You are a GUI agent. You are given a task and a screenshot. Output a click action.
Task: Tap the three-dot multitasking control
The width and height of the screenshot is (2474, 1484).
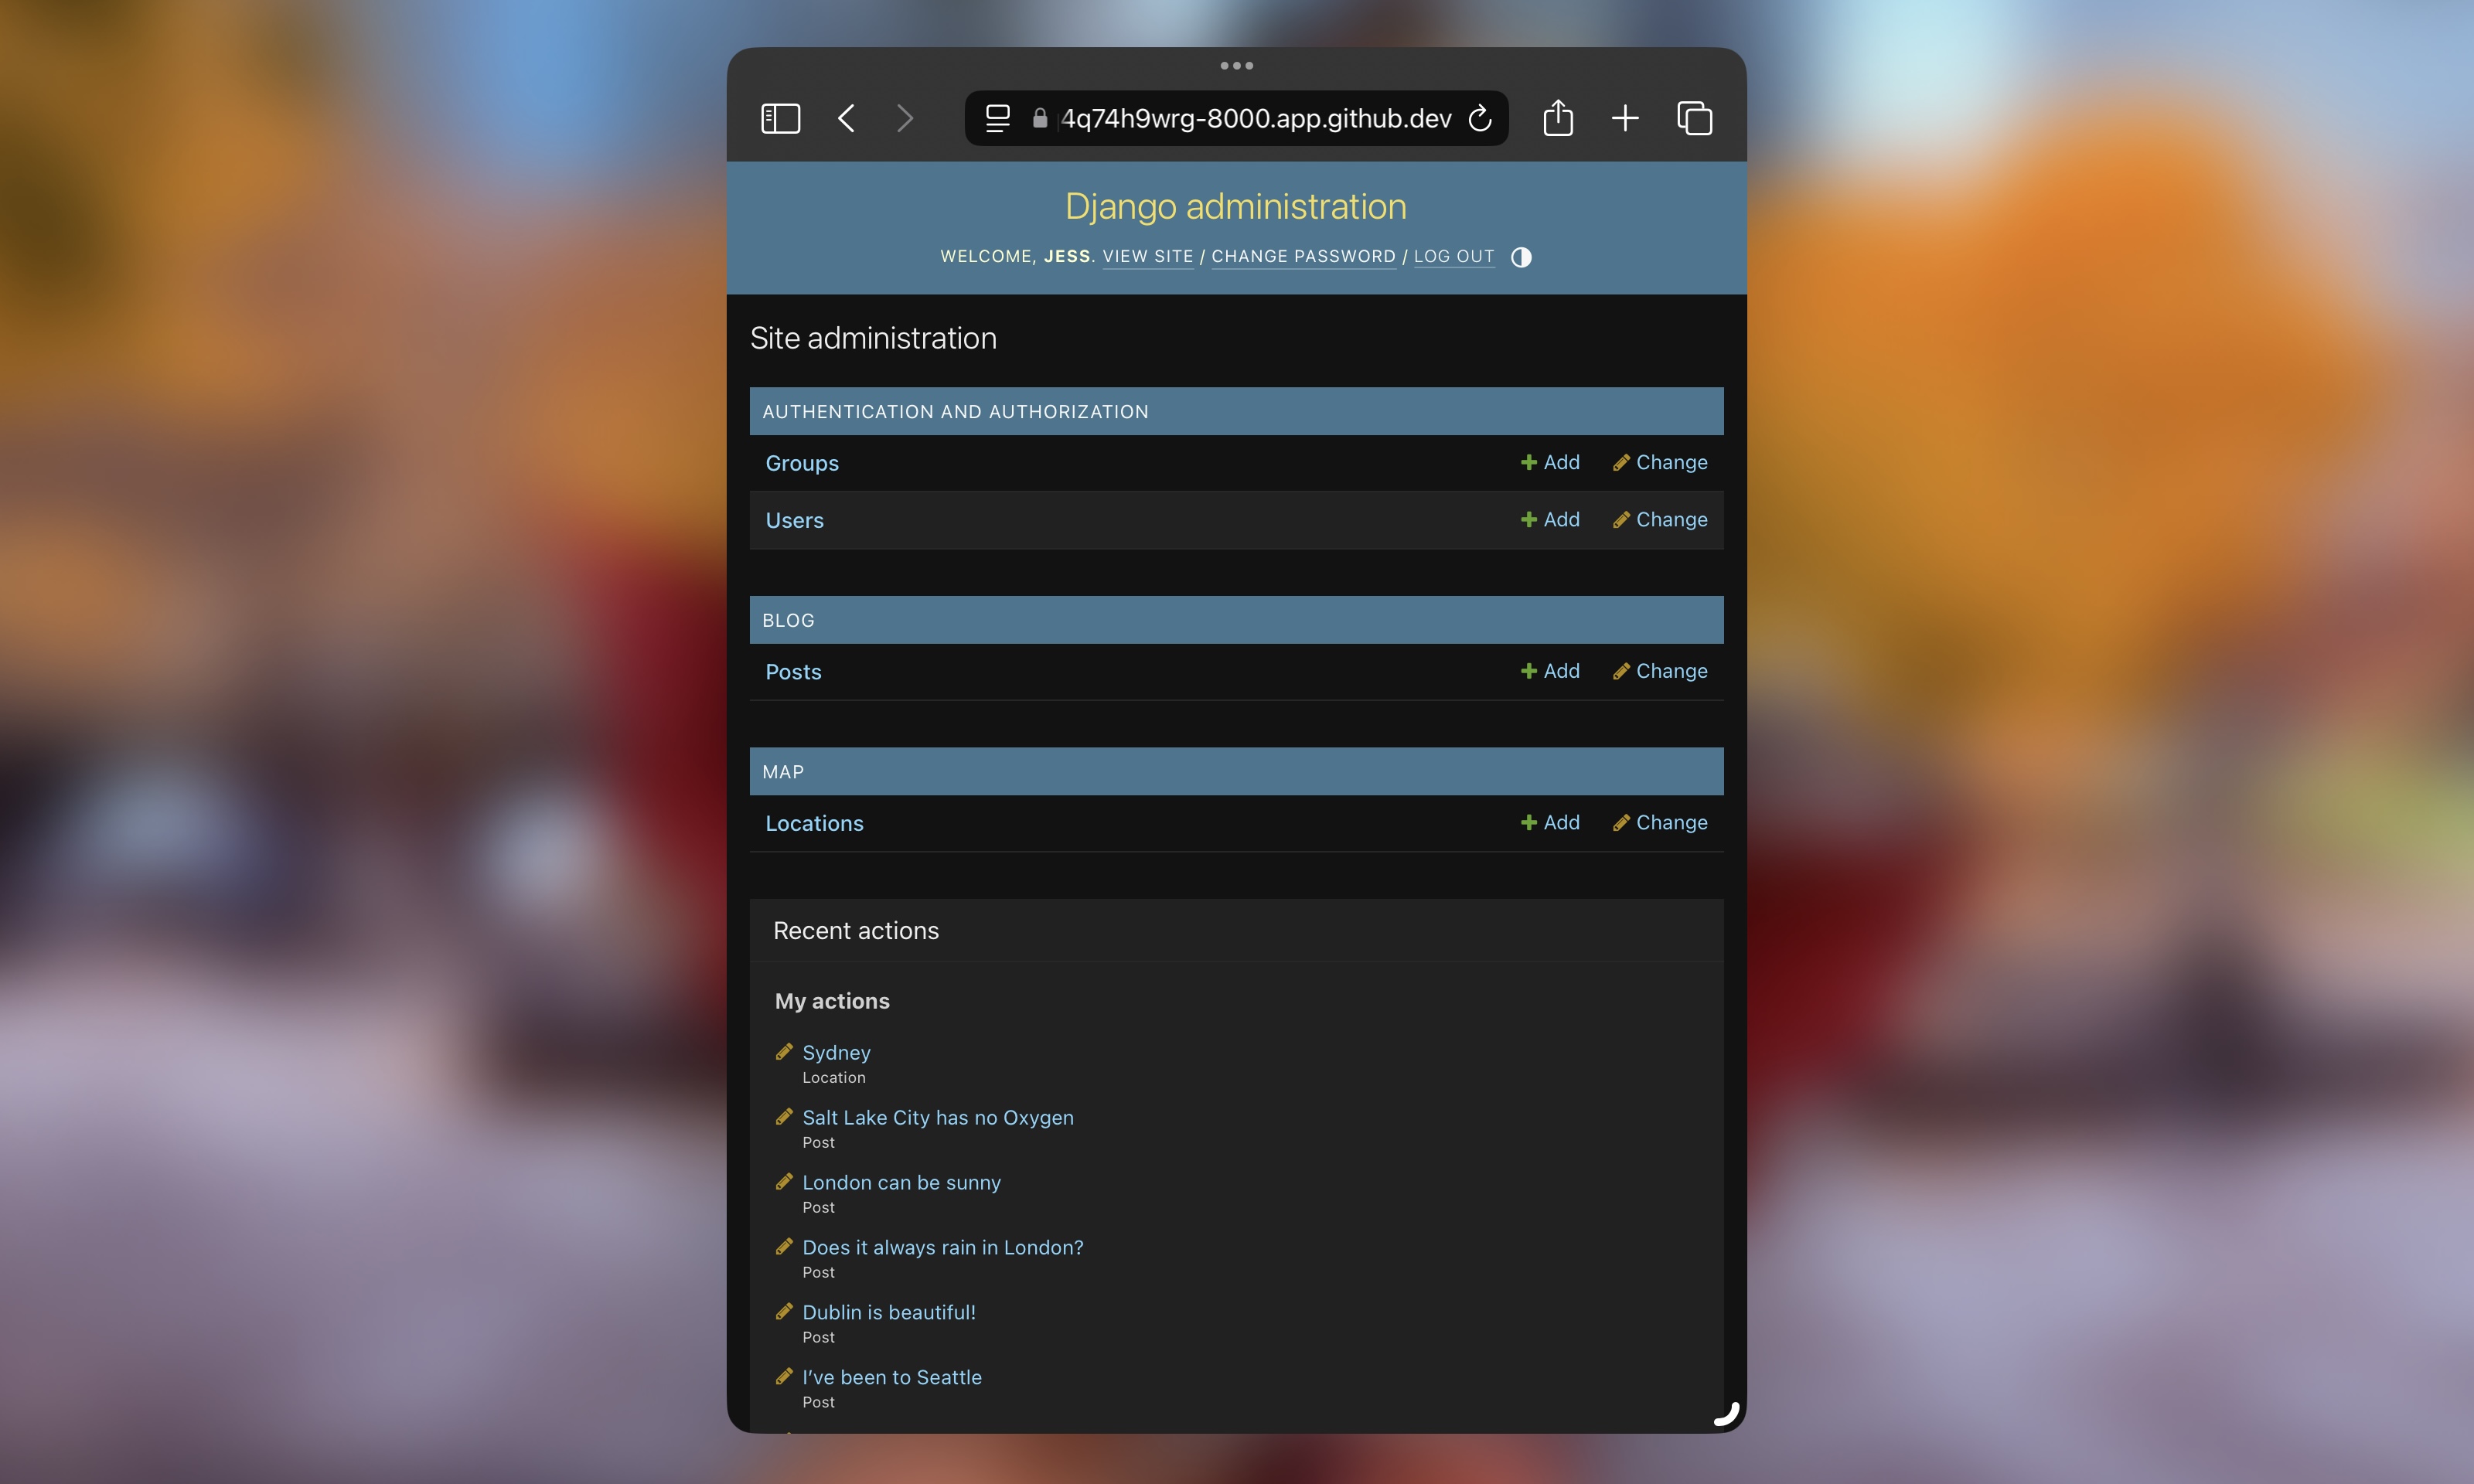click(x=1236, y=66)
